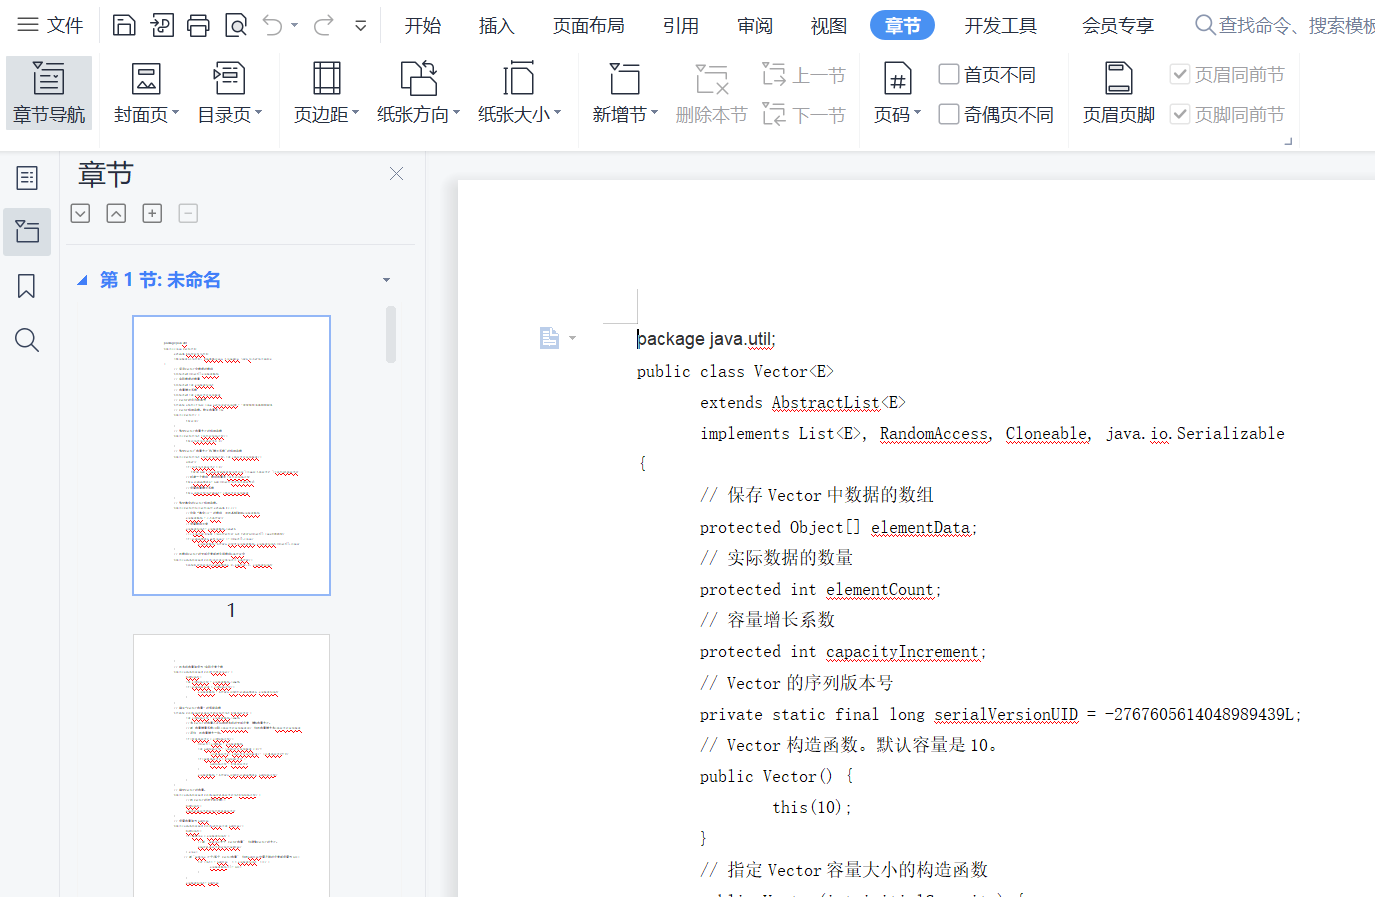
Task: Open the page setup dialog launcher
Action: 1288,141
